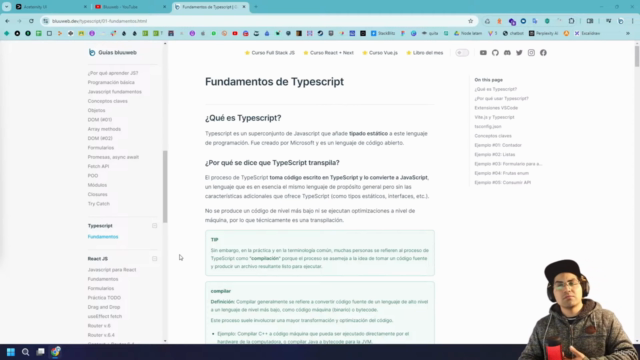The width and height of the screenshot is (640, 360).
Task: Open the Instagram icon in site header
Action: pyautogui.click(x=531, y=53)
